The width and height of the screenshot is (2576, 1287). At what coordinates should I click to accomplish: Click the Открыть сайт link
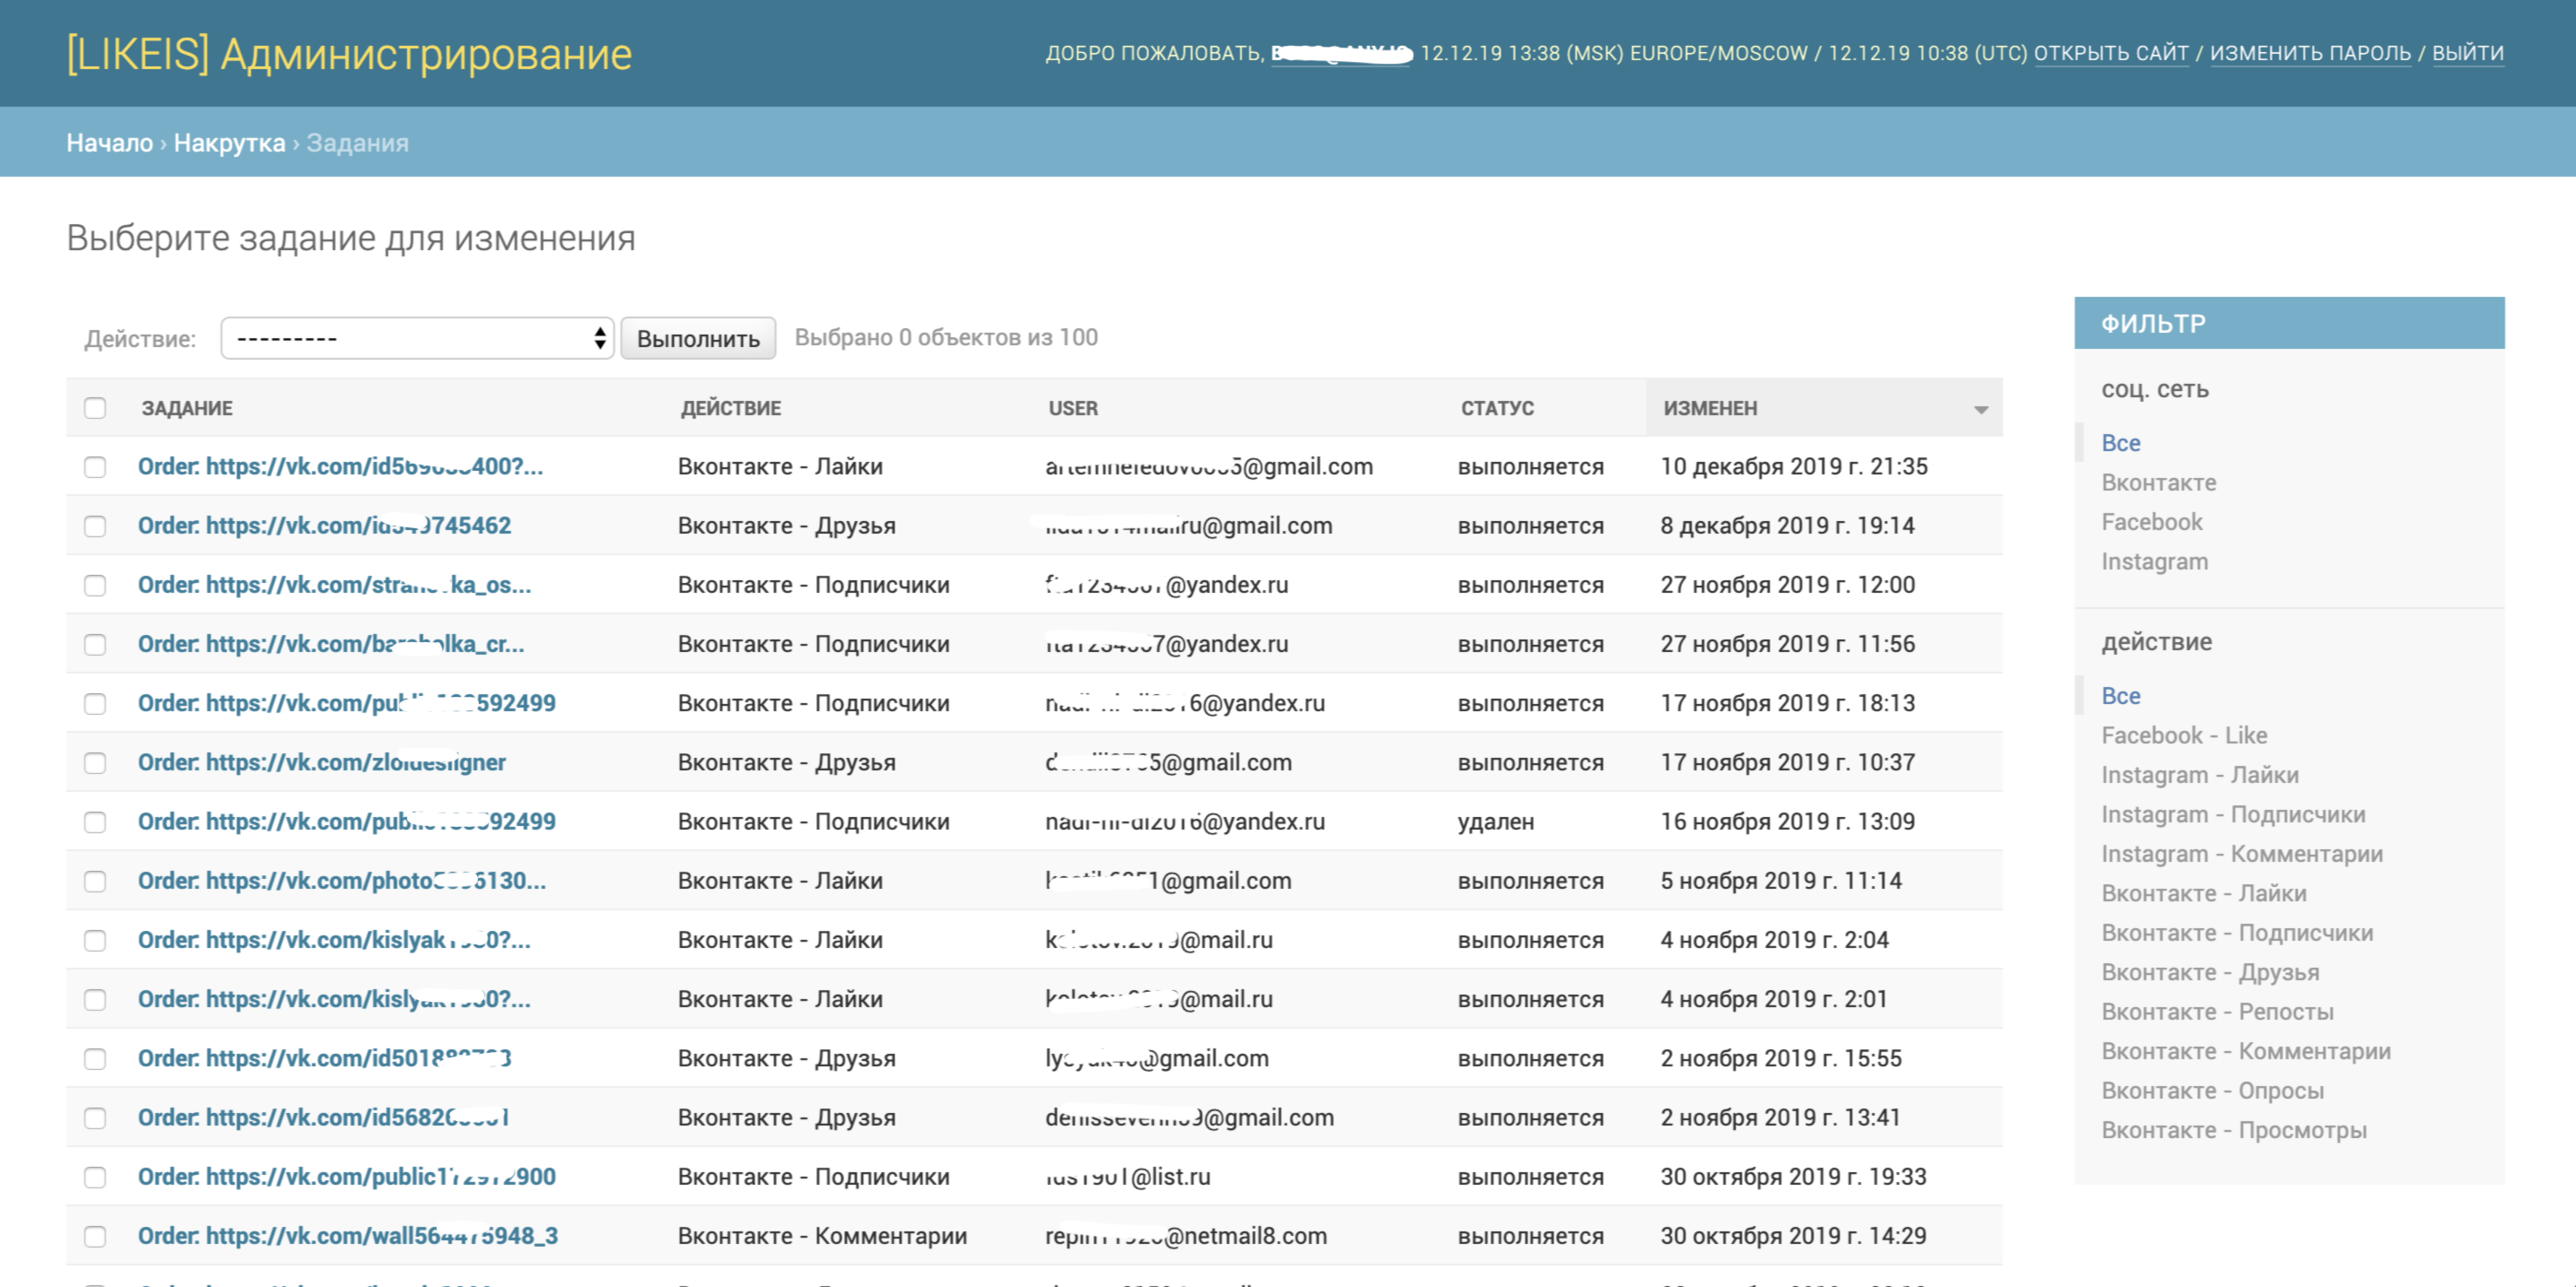pyautogui.click(x=2110, y=53)
